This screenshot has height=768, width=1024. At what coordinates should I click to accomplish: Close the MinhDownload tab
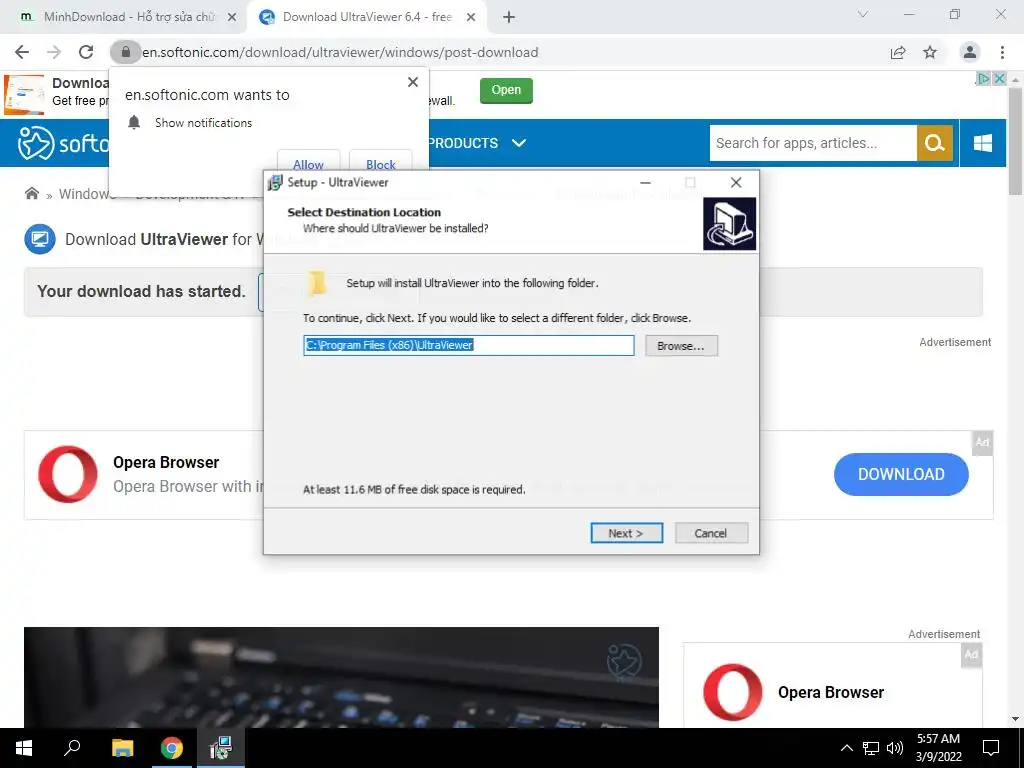(x=232, y=17)
